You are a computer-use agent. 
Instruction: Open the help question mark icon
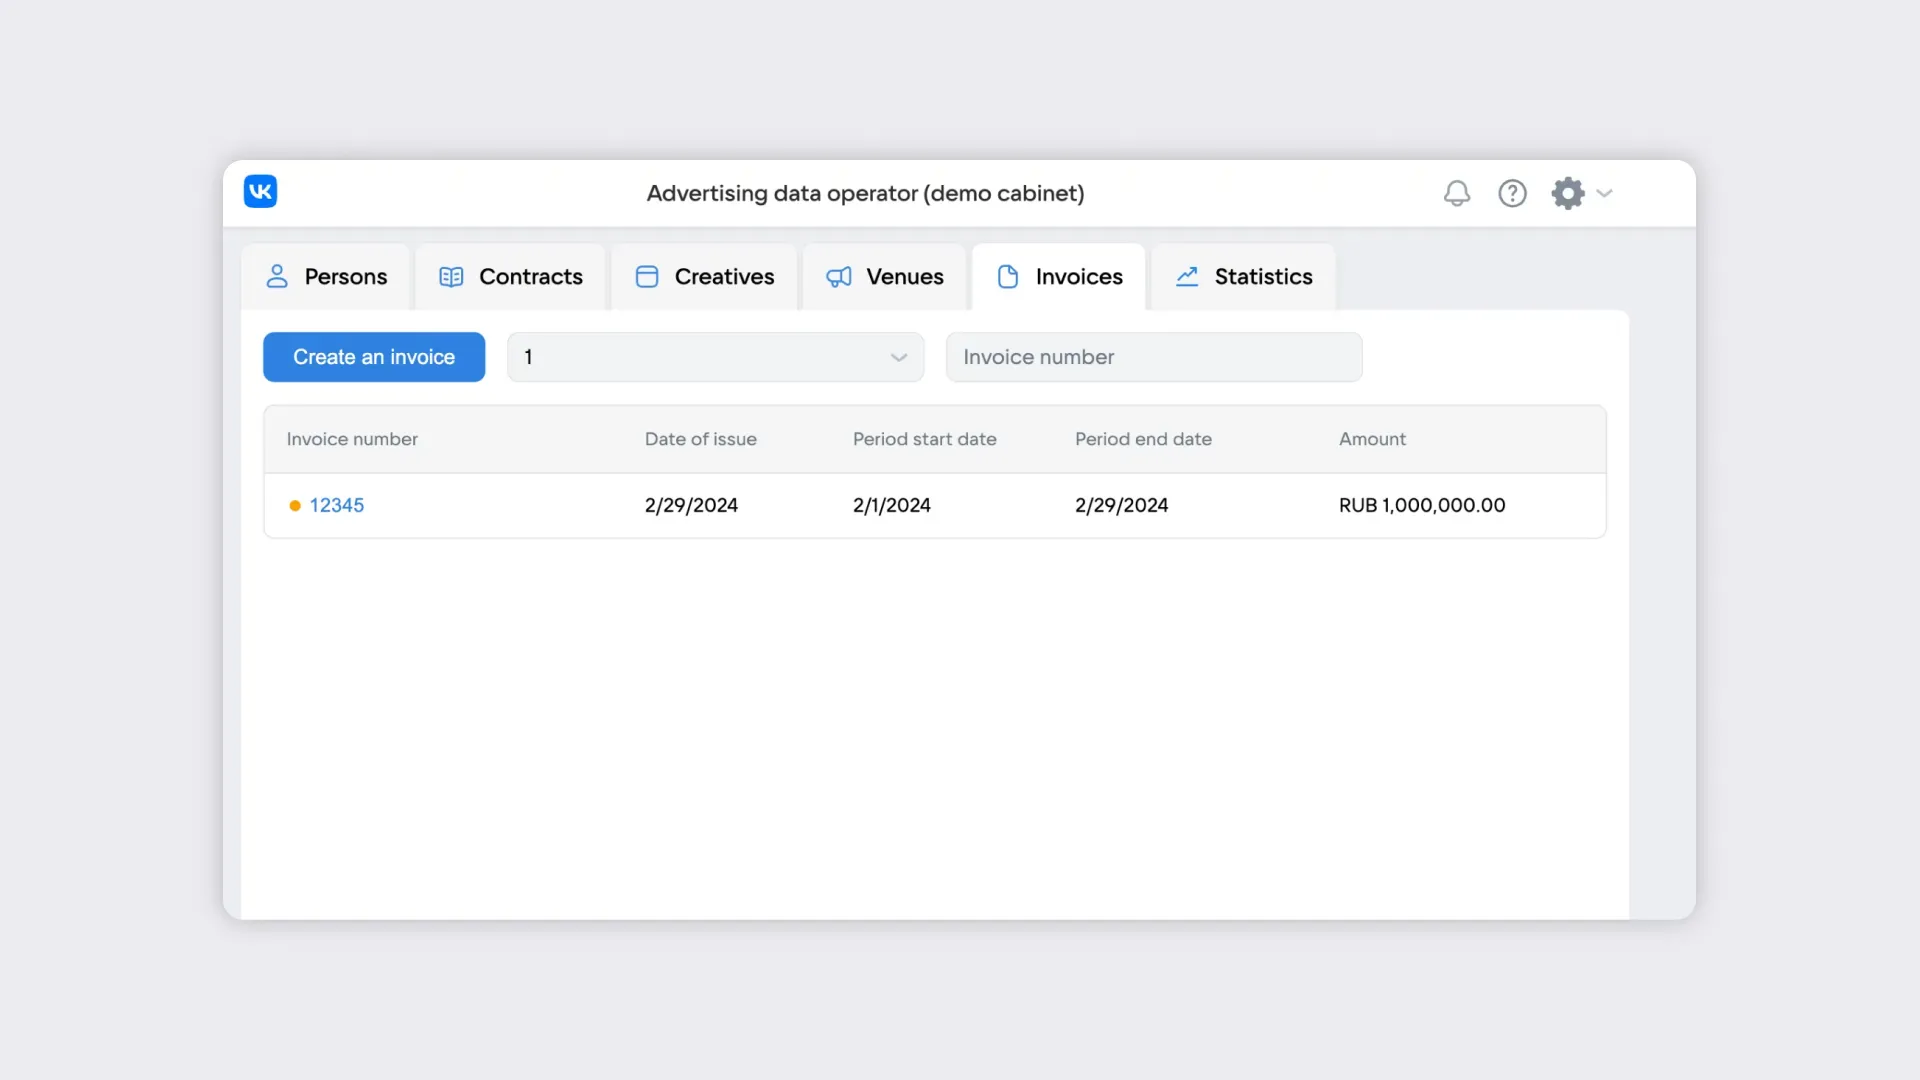(x=1512, y=193)
